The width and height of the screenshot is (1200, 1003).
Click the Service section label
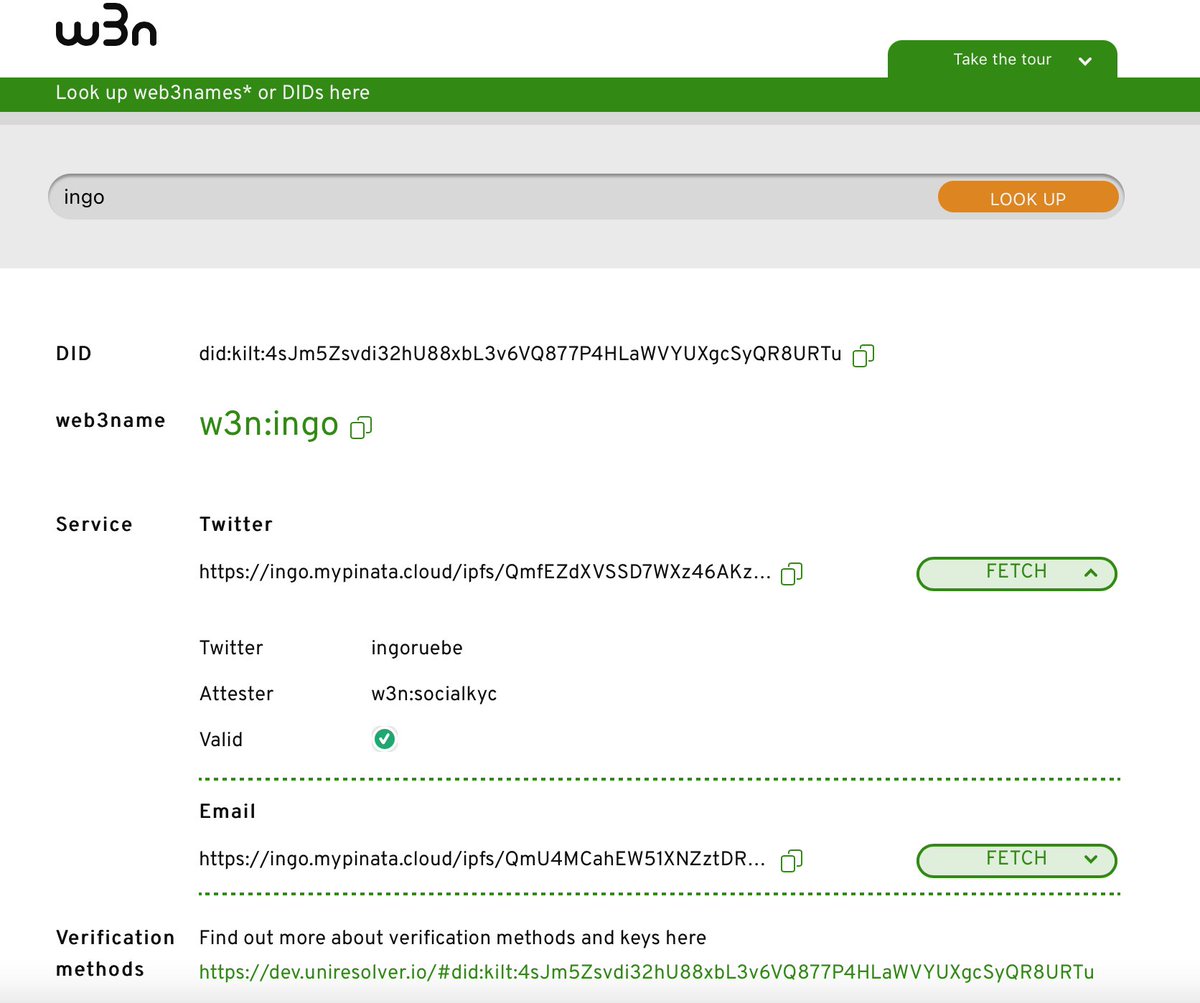[x=94, y=524]
